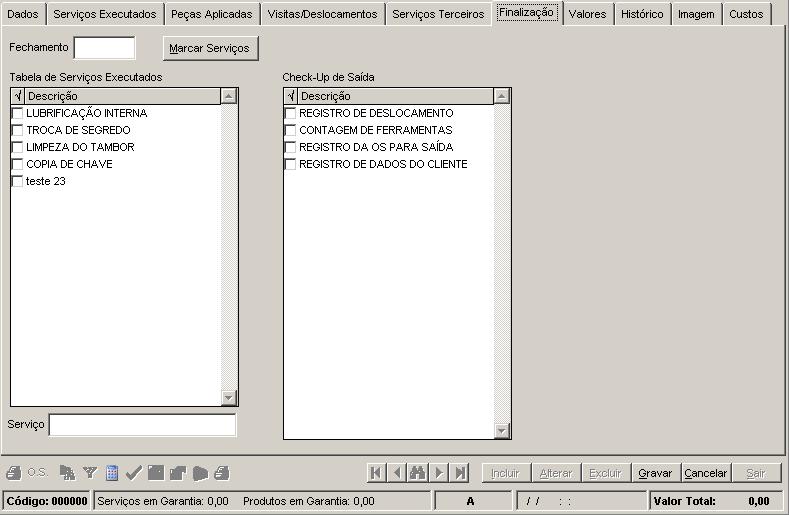Check the LUBRIFICAÇÃO INTERNA checkbox

17,113
